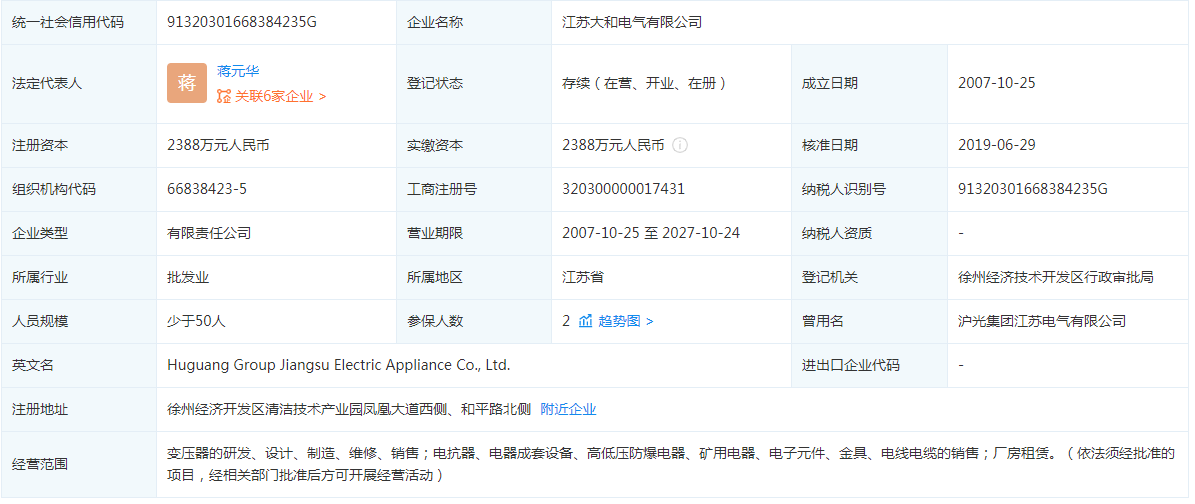Expand arrow after 关联6家企业
Viewport: 1195px width, 504px height.
322,97
